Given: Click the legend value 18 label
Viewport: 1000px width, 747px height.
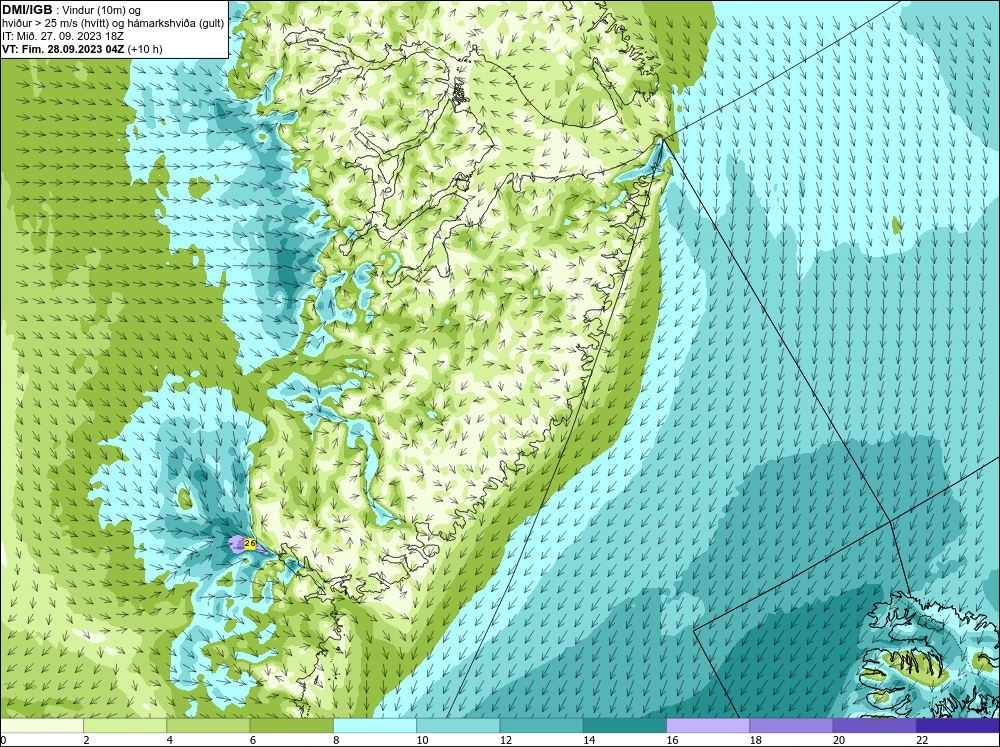Looking at the screenshot, I should (x=755, y=740).
